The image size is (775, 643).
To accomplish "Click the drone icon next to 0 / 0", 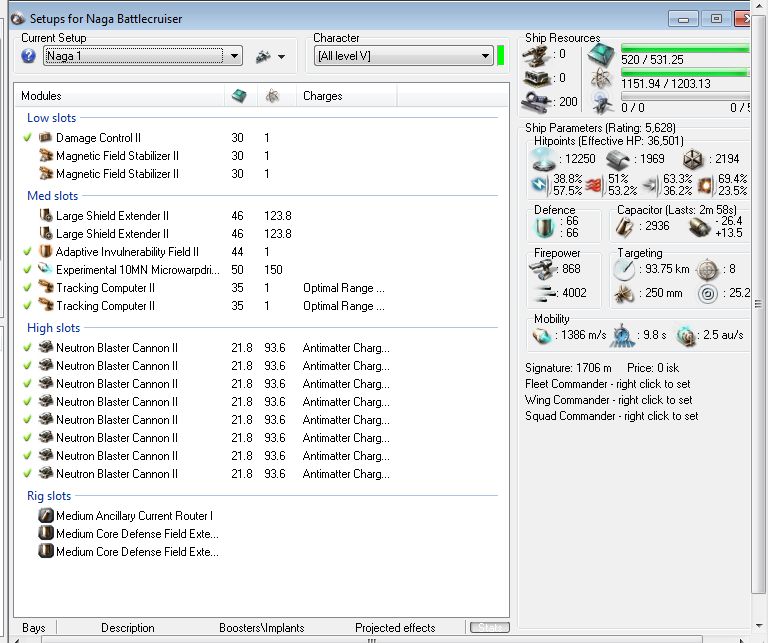I will 601,102.
